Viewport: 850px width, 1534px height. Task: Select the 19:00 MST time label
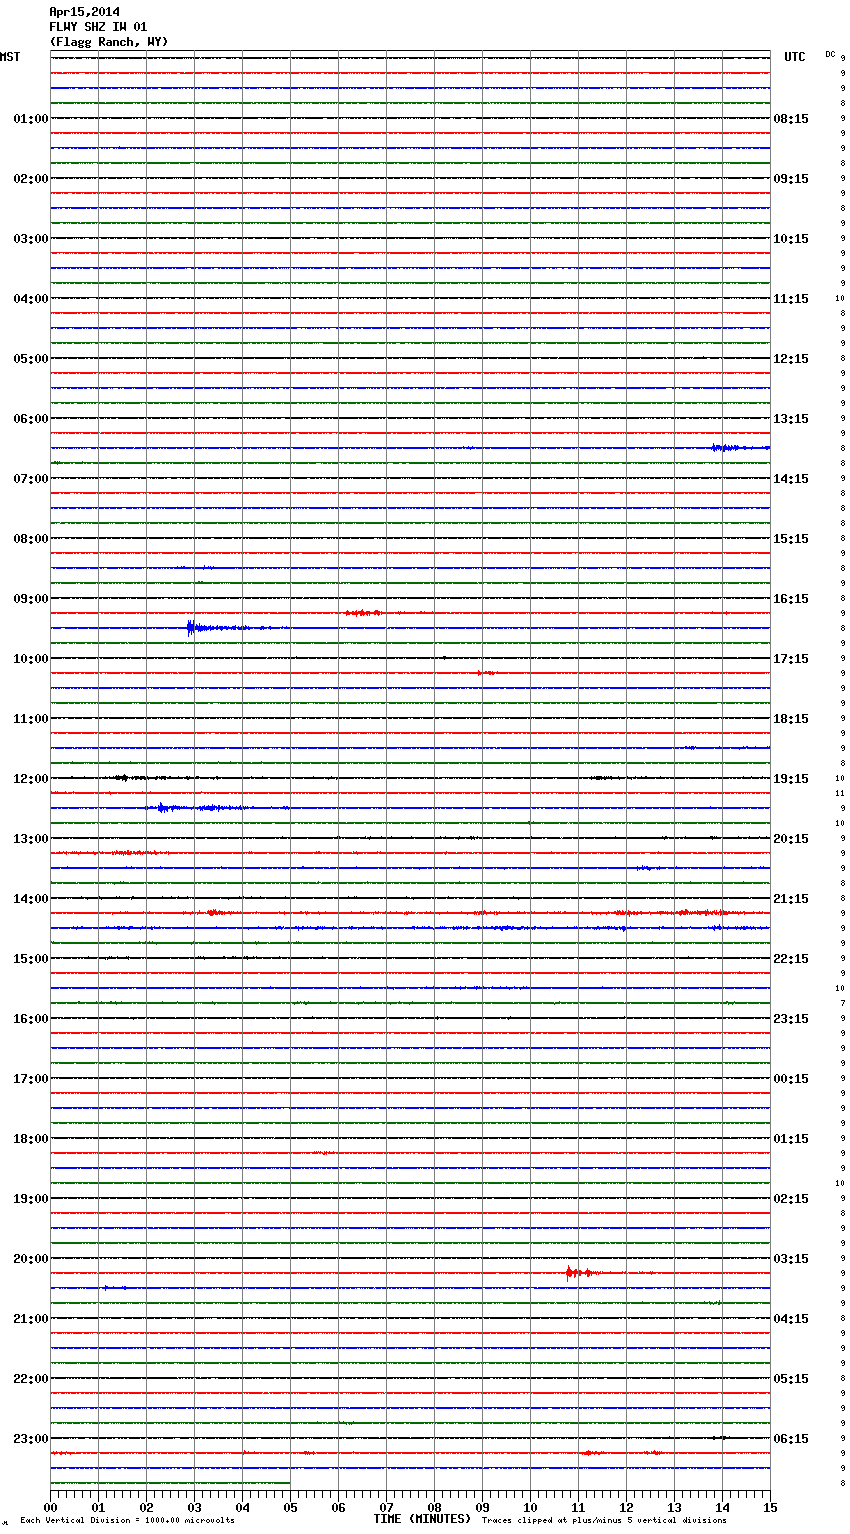coord(31,1199)
